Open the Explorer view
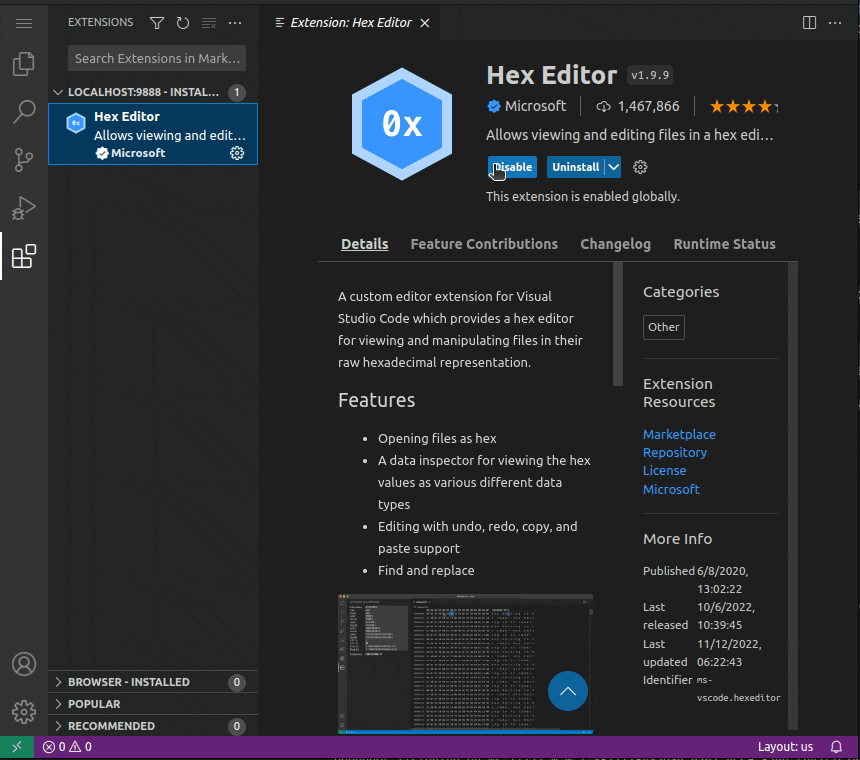The height and width of the screenshot is (760, 860). (x=24, y=64)
